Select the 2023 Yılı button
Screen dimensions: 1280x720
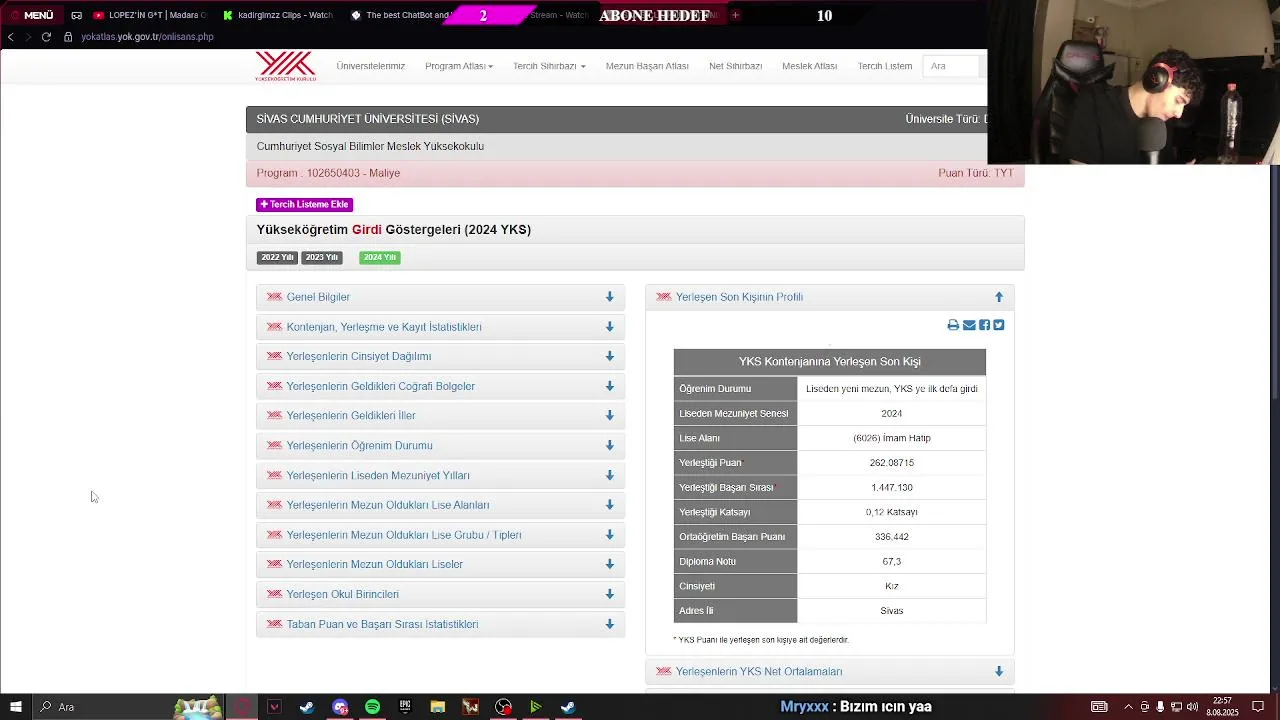[322, 257]
